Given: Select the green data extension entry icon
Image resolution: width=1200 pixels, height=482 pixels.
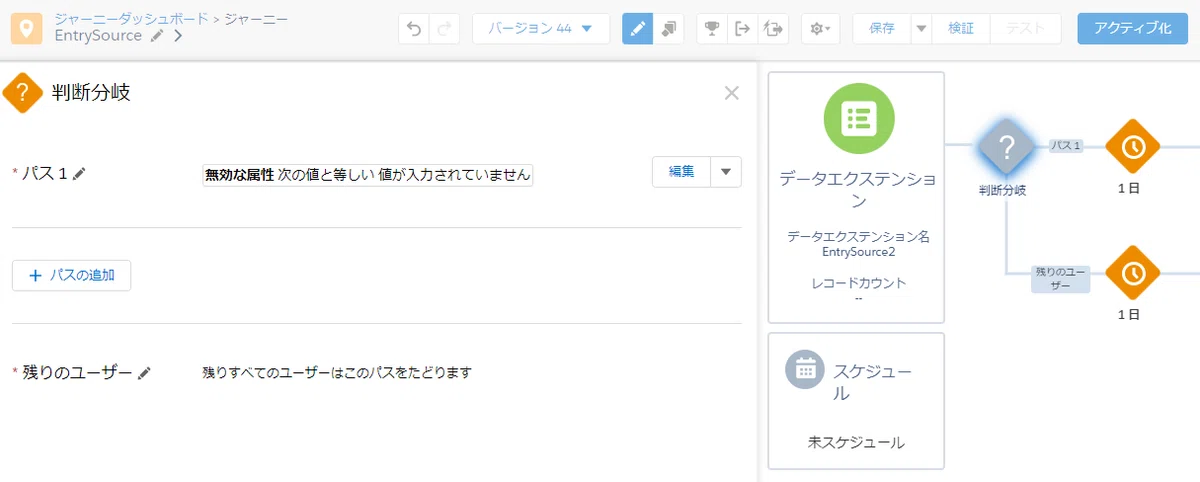Looking at the screenshot, I should 858,119.
